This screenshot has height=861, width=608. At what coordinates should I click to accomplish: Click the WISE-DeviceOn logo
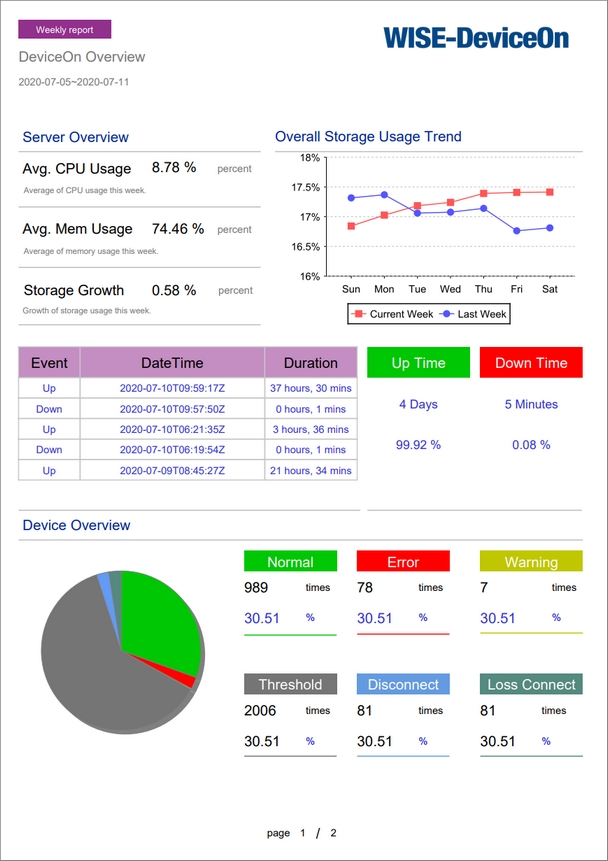coord(476,38)
